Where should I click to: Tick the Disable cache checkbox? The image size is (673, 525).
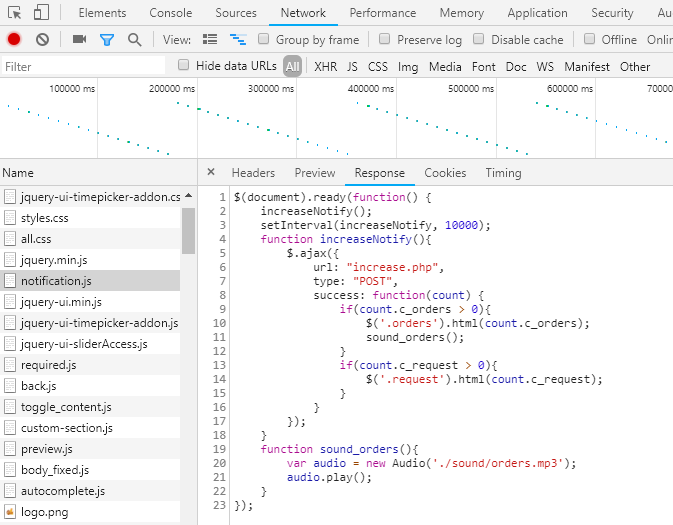click(x=479, y=39)
